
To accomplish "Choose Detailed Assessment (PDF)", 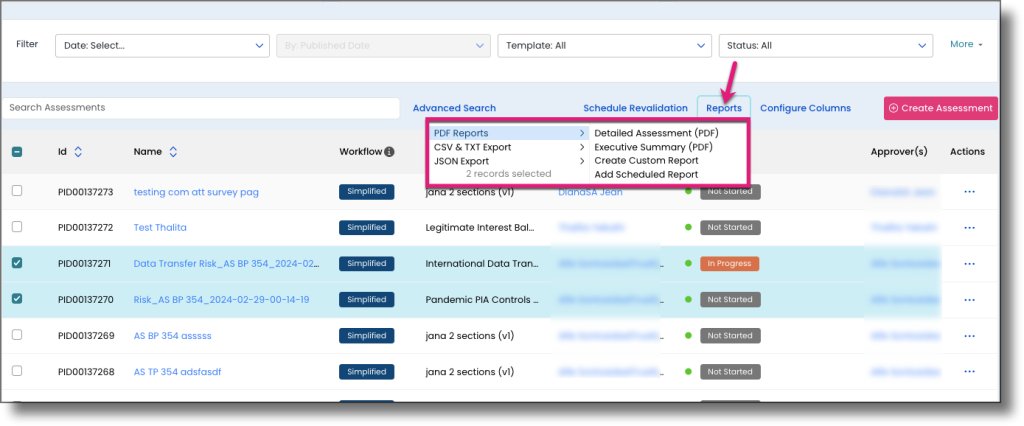I will click(x=656, y=133).
